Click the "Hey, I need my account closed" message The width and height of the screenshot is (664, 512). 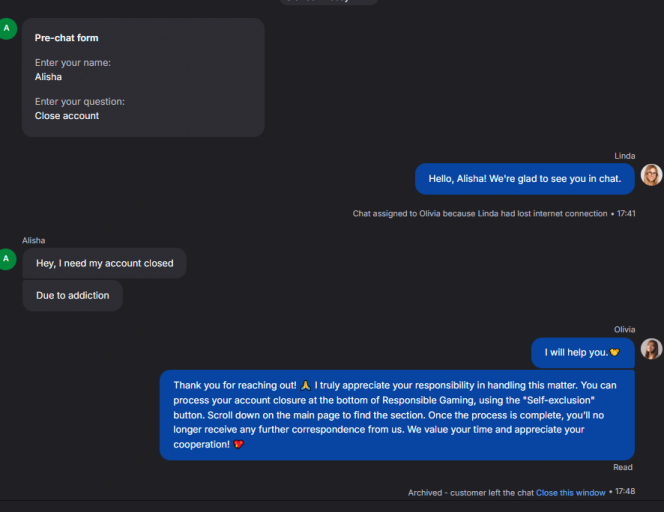[104, 263]
